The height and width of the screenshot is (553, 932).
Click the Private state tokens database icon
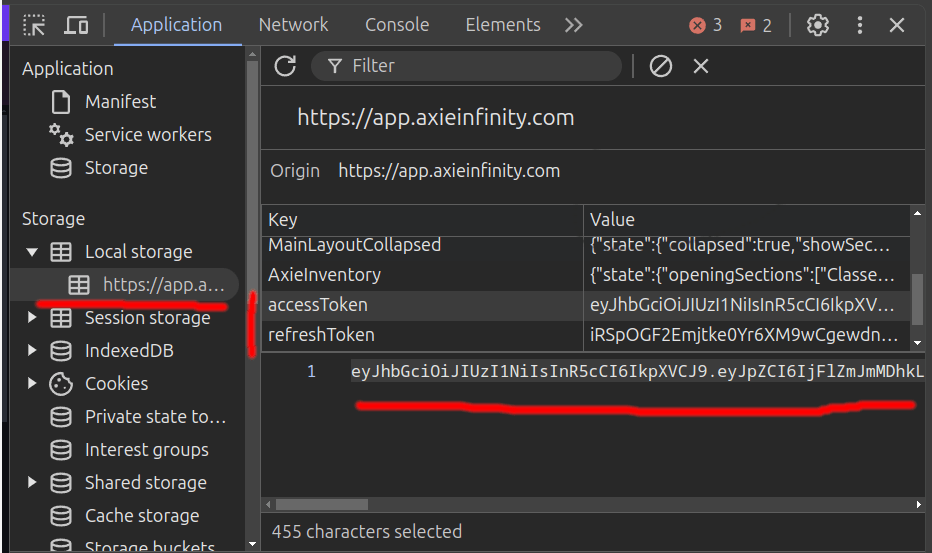pos(61,417)
